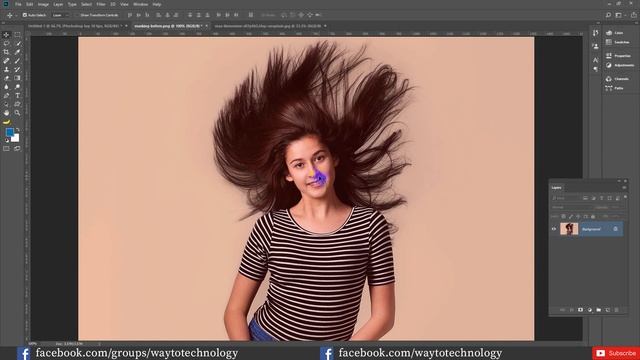Select the Hand tool
The width and height of the screenshot is (640, 360).
[6, 113]
